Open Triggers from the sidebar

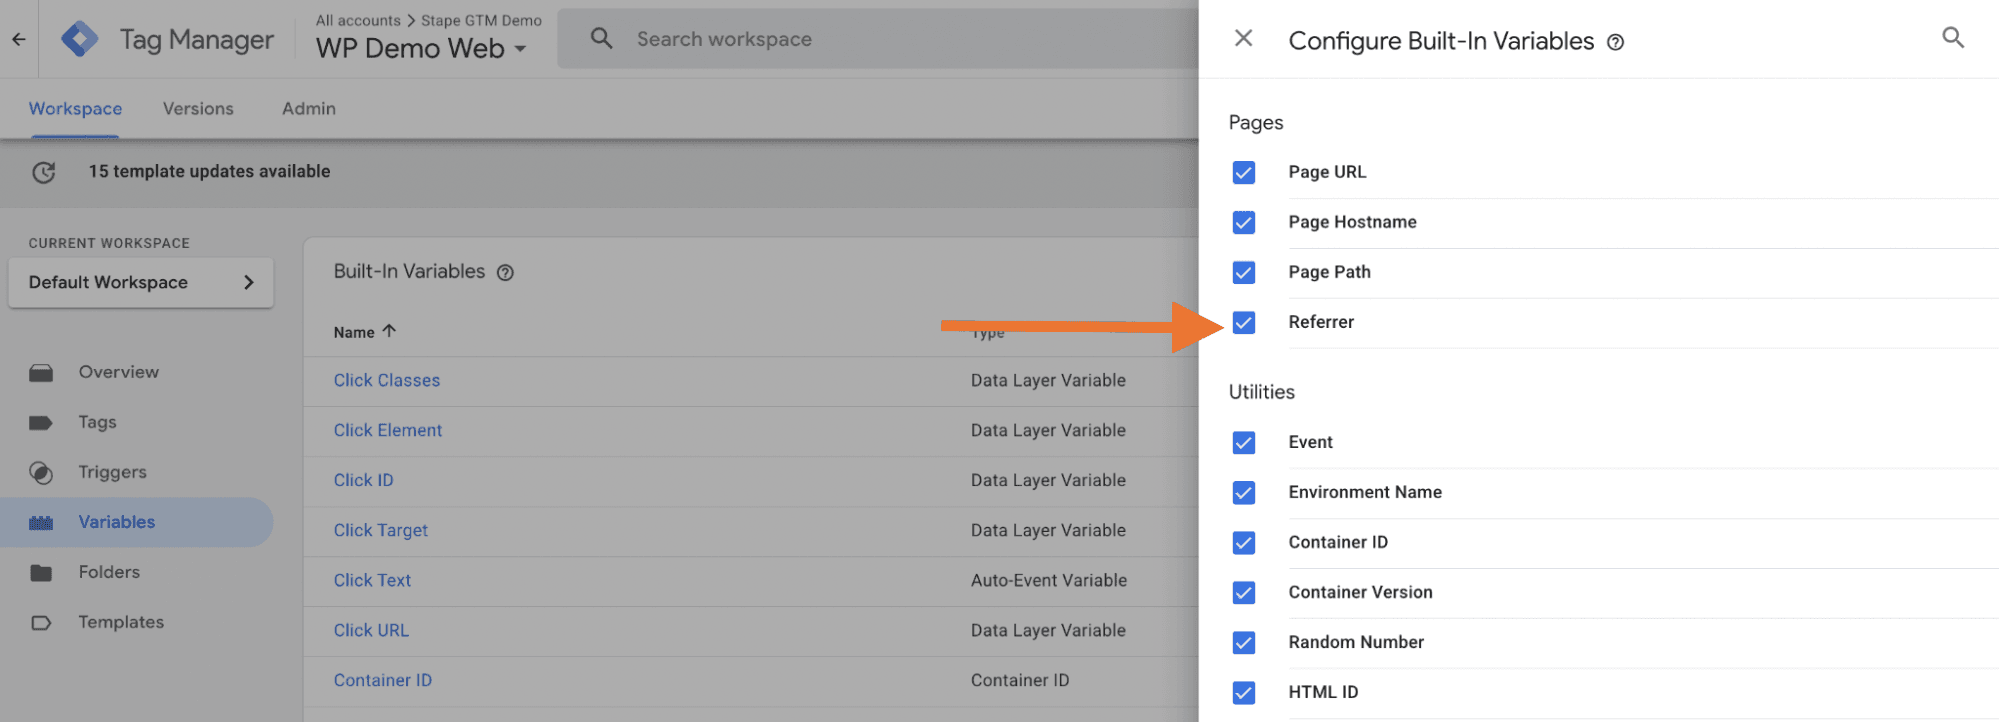click(112, 472)
